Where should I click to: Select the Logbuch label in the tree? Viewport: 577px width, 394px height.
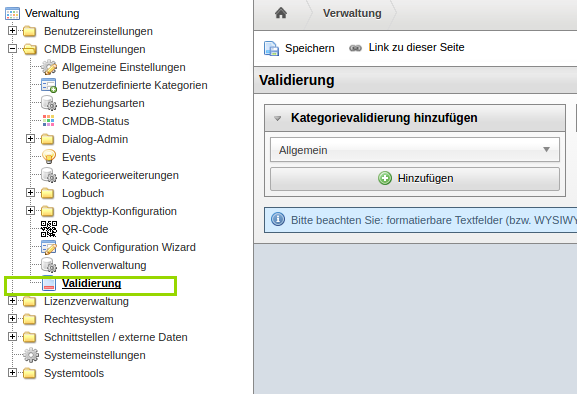(83, 194)
